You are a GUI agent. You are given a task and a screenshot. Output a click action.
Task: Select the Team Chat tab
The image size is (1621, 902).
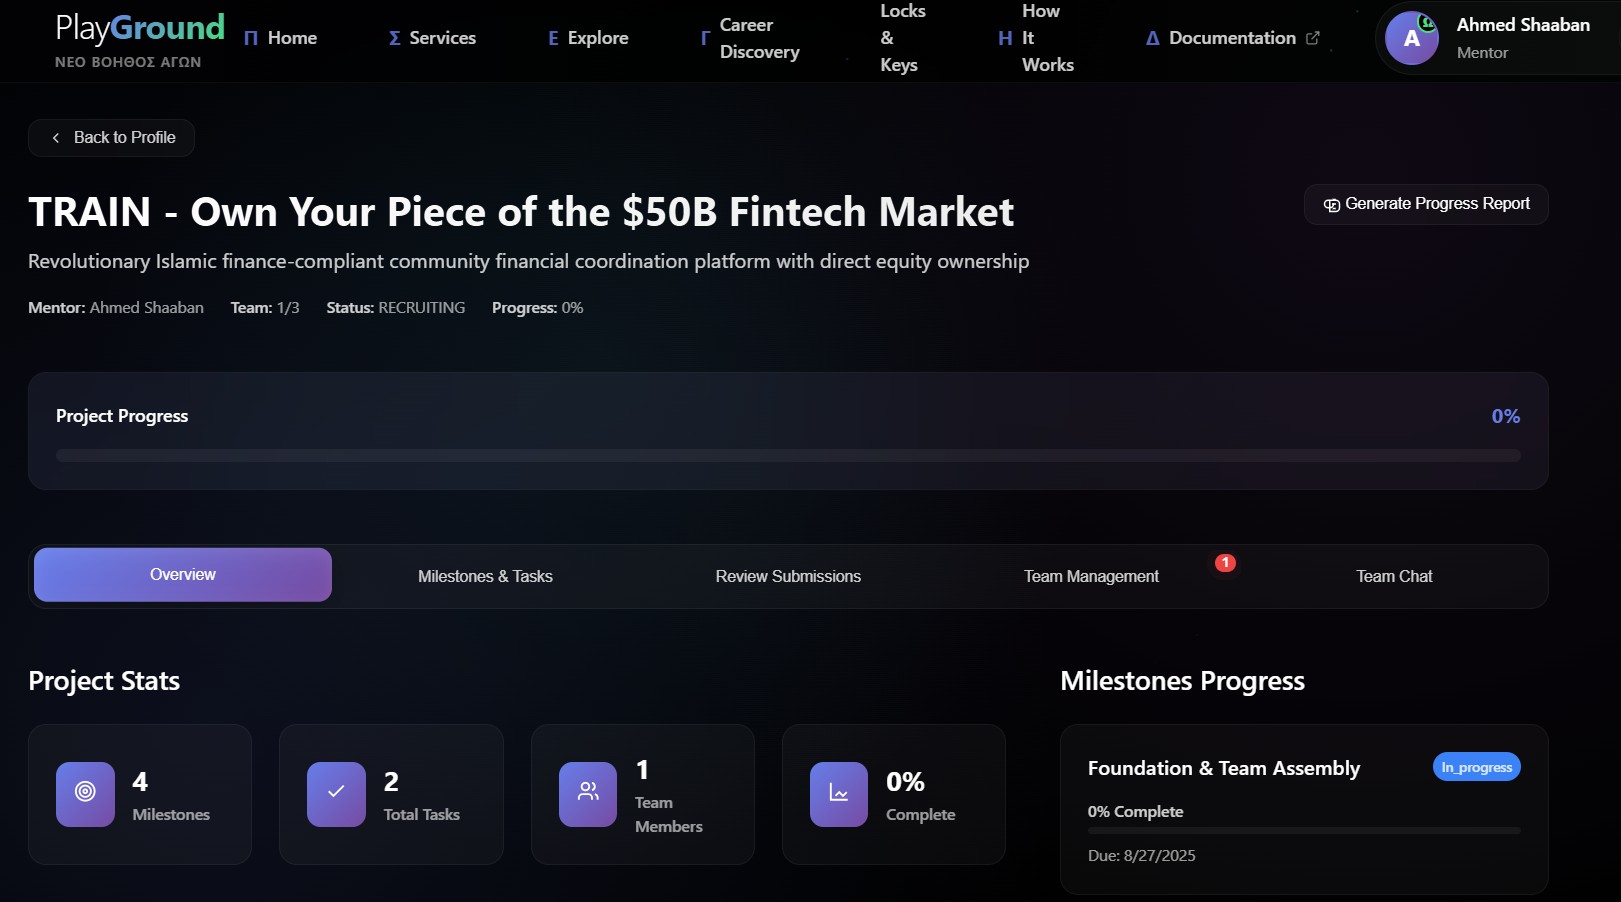point(1394,577)
